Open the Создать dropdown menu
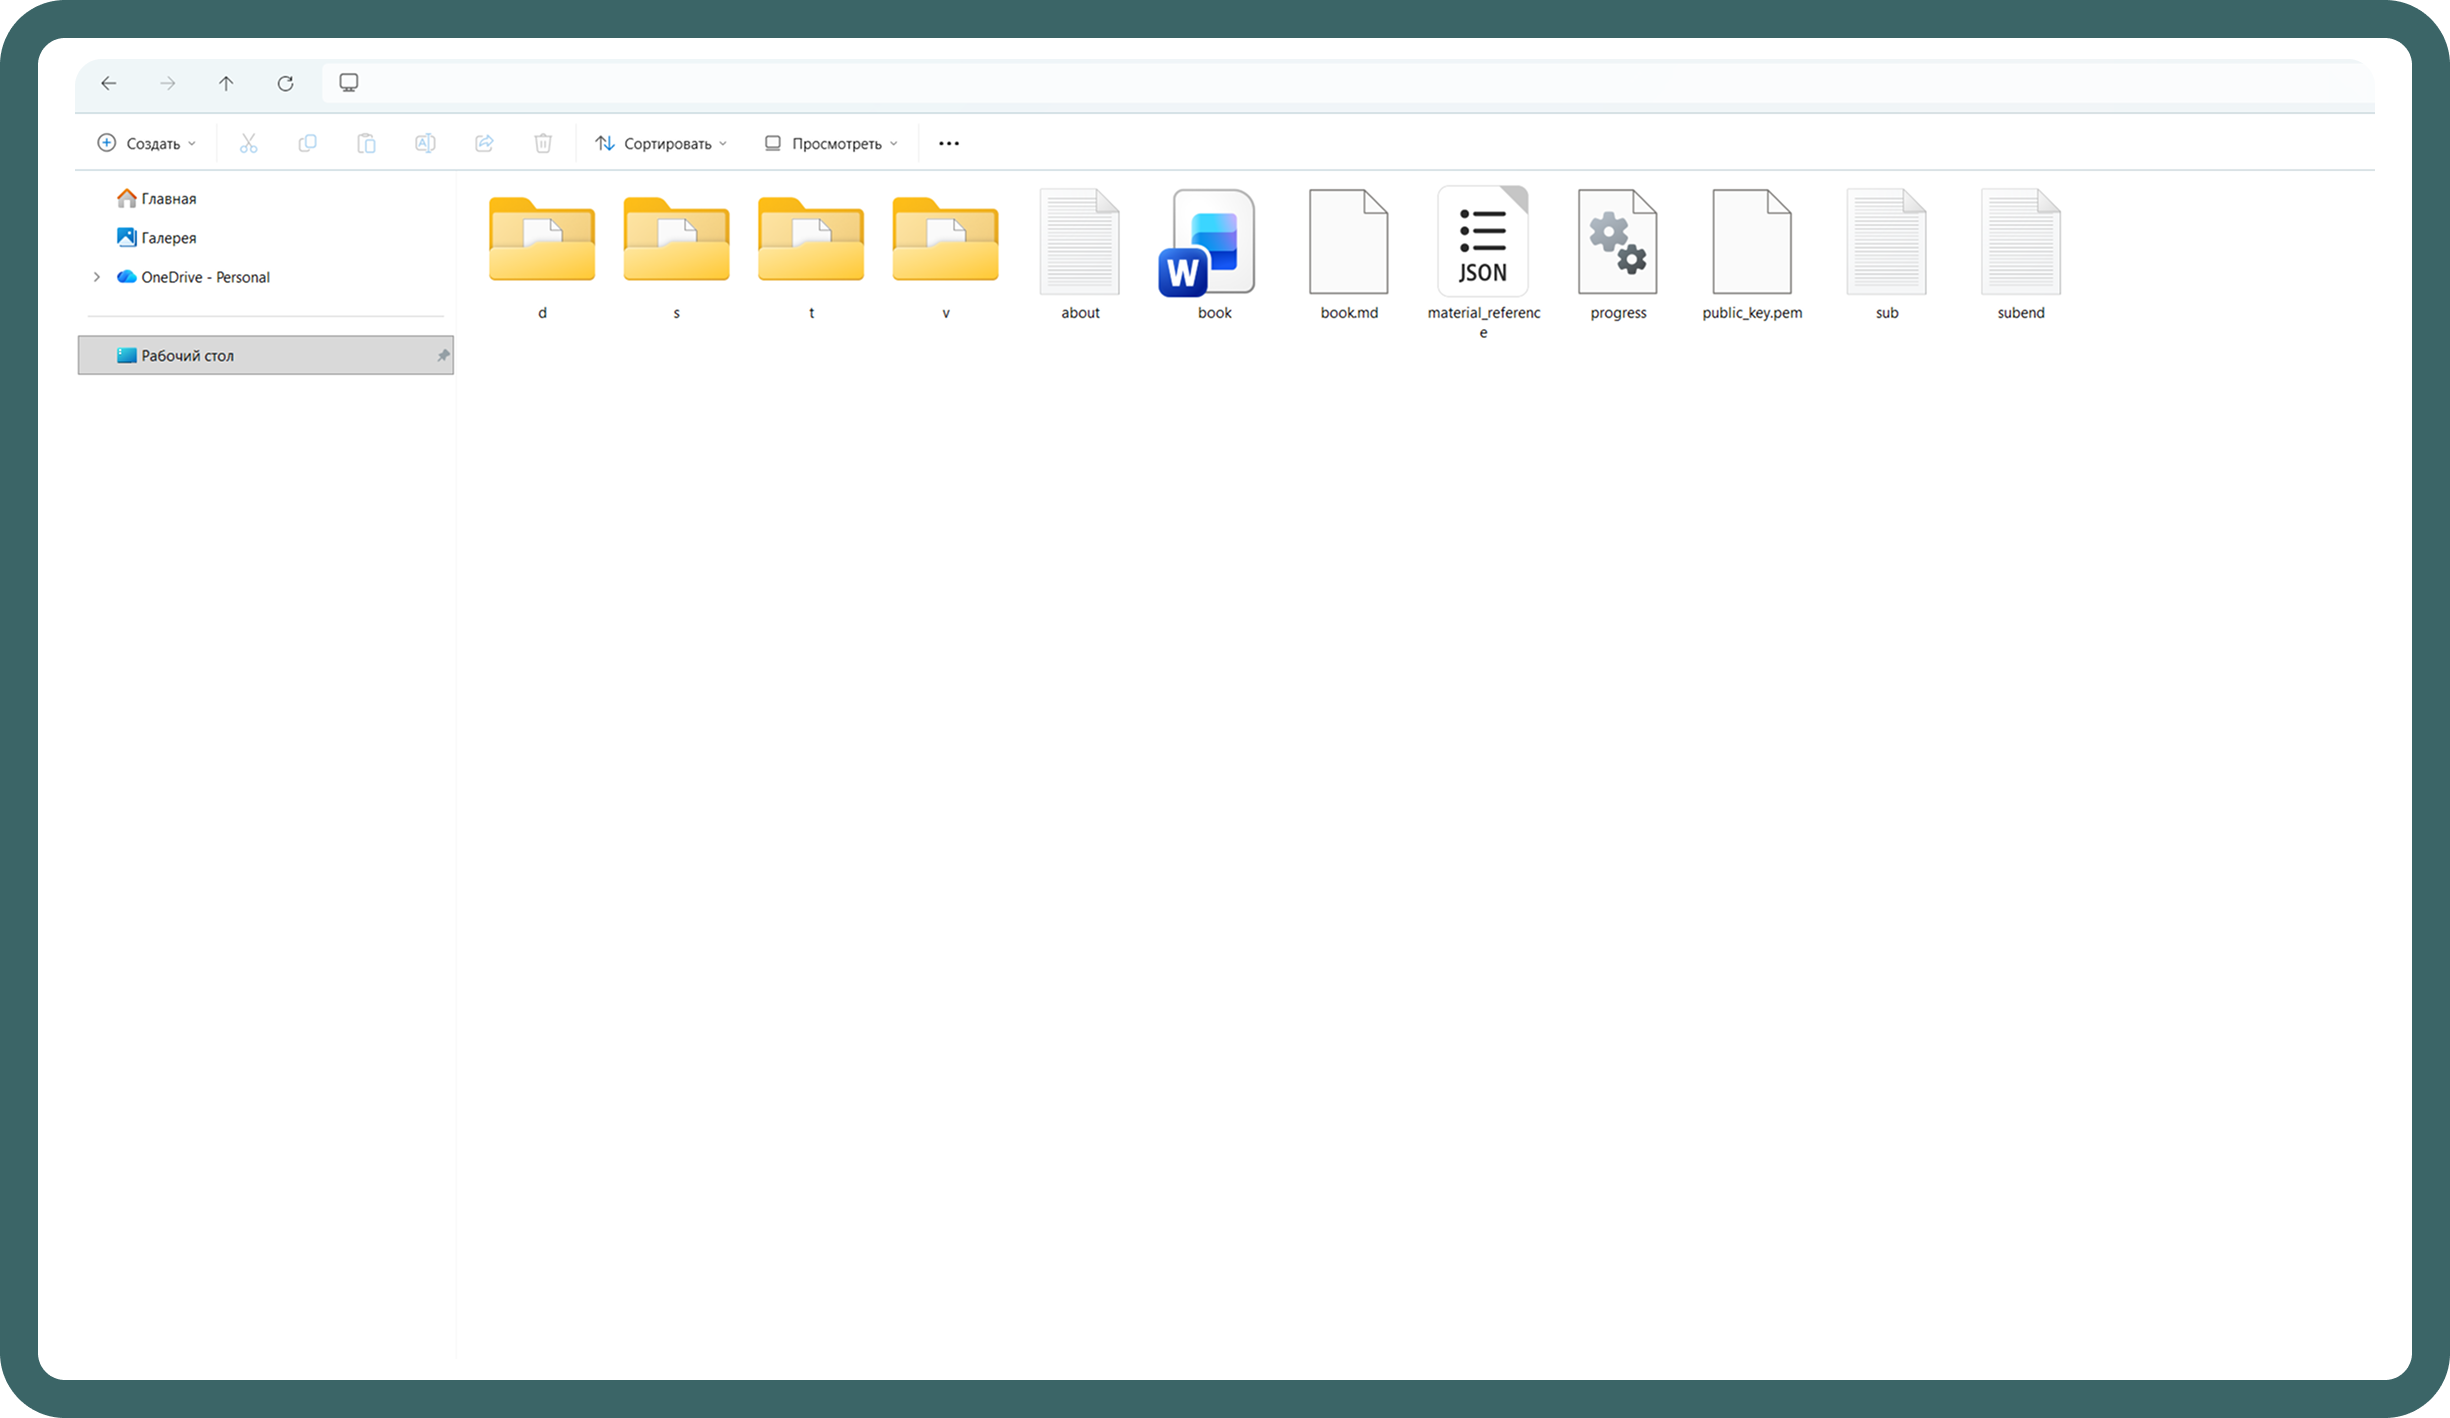Image resolution: width=2450 pixels, height=1418 pixels. 147,143
